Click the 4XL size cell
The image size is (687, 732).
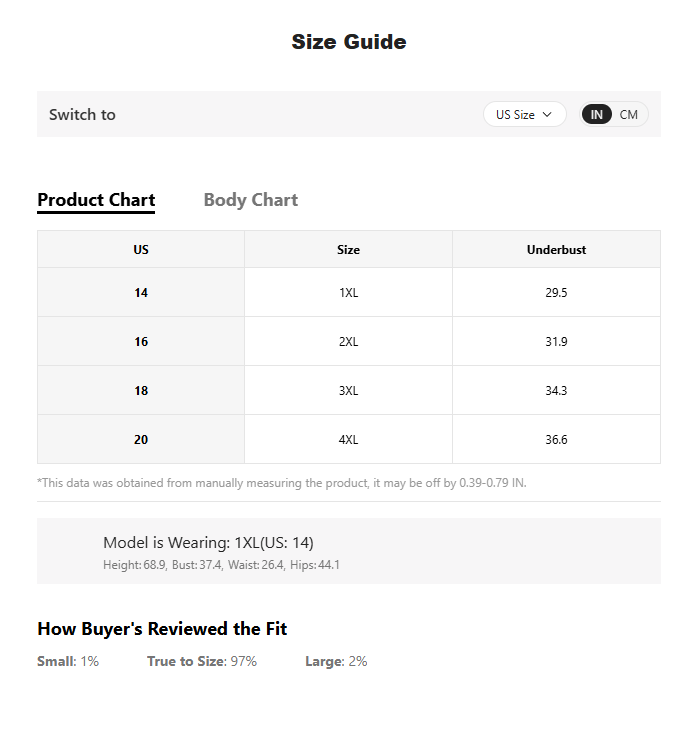348,439
